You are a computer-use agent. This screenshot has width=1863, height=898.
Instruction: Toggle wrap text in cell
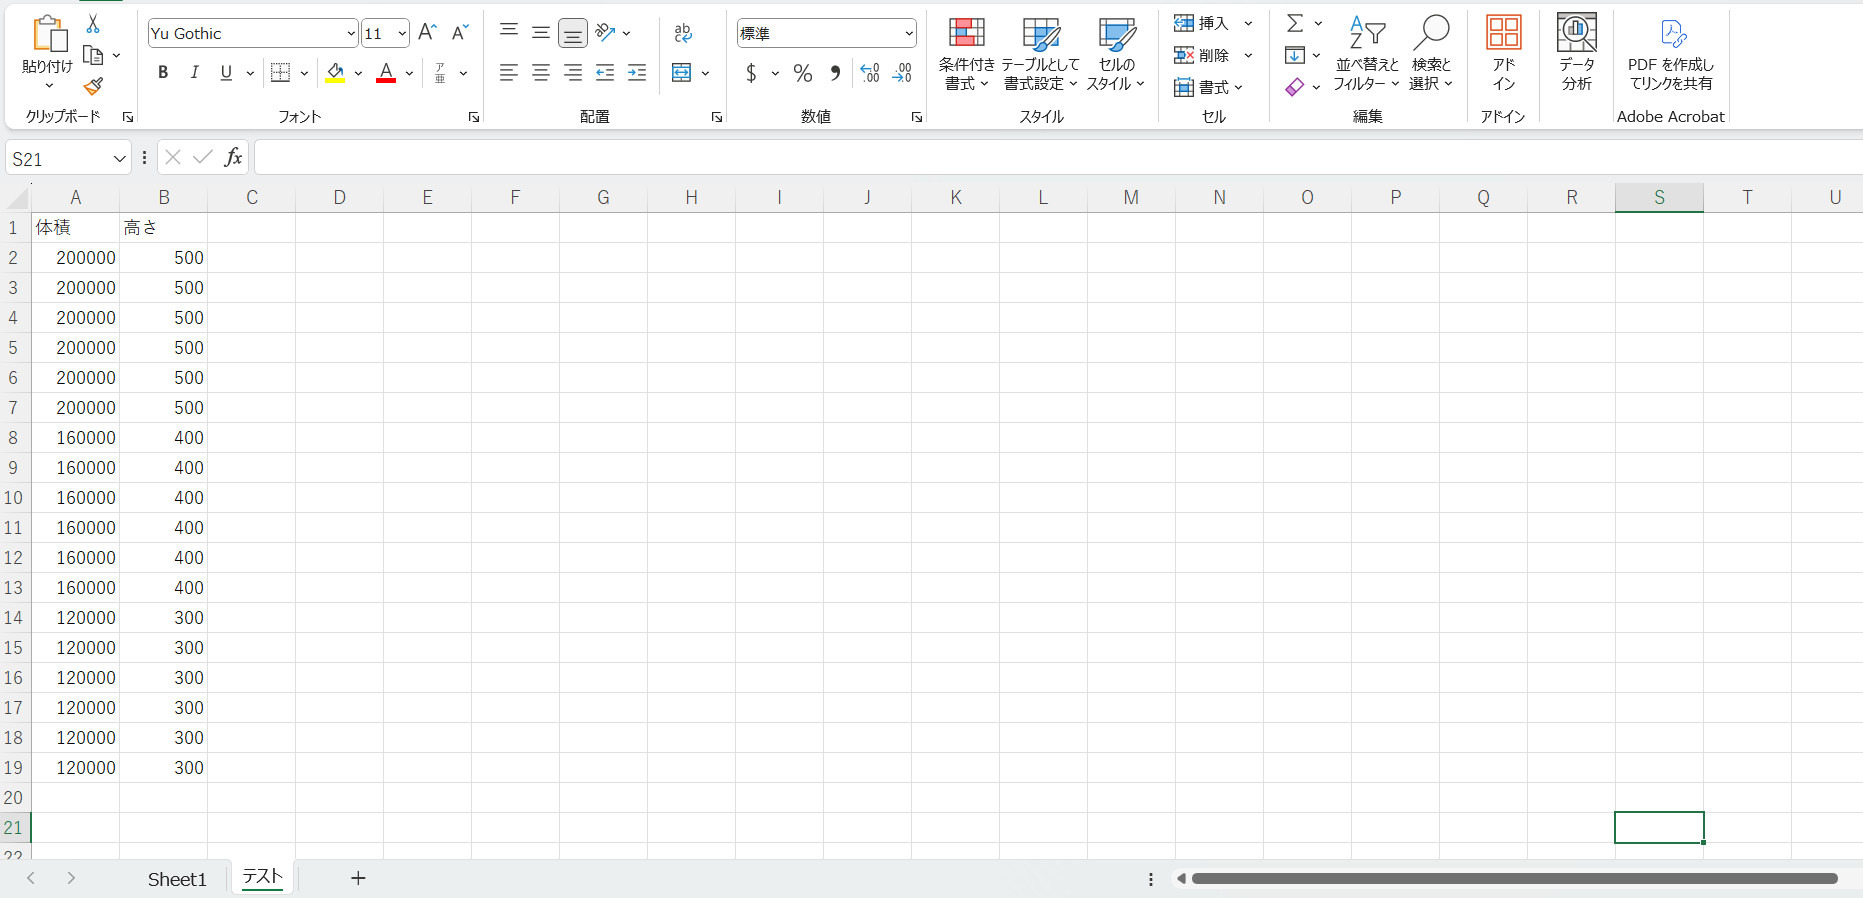pyautogui.click(x=683, y=33)
